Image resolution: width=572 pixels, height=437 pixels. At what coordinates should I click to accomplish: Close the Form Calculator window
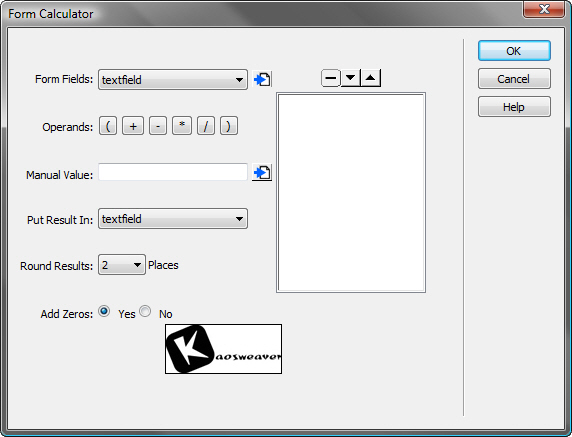click(544, 9)
